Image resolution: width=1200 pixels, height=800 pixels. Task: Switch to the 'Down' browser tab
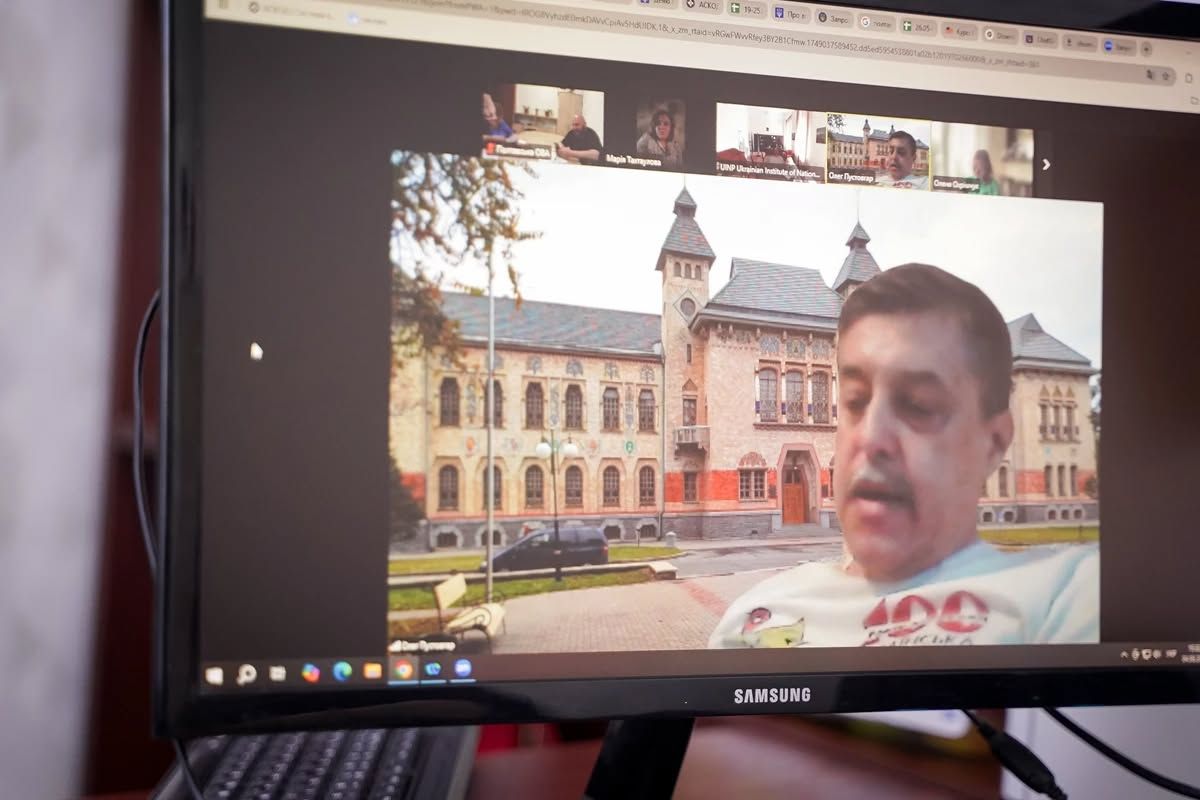coord(1000,34)
